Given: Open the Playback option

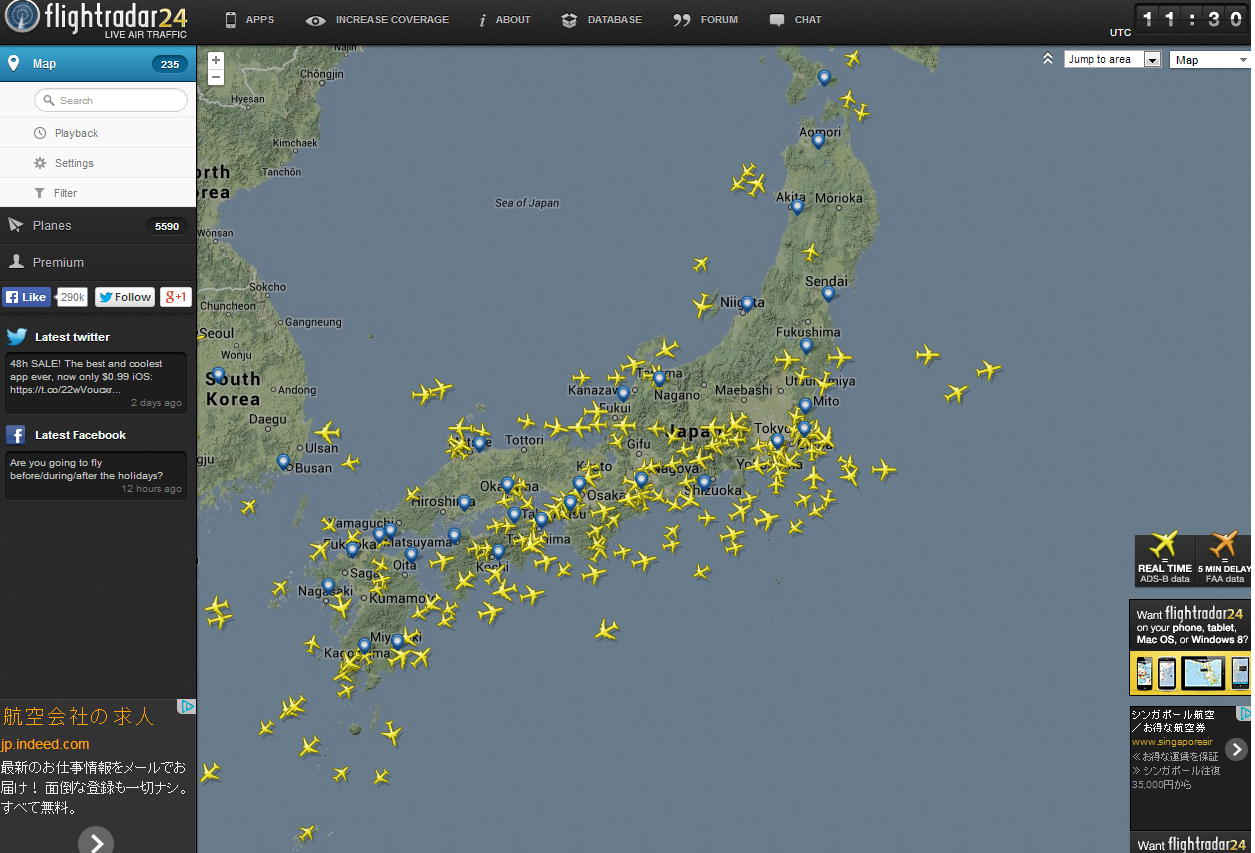Looking at the screenshot, I should point(76,133).
